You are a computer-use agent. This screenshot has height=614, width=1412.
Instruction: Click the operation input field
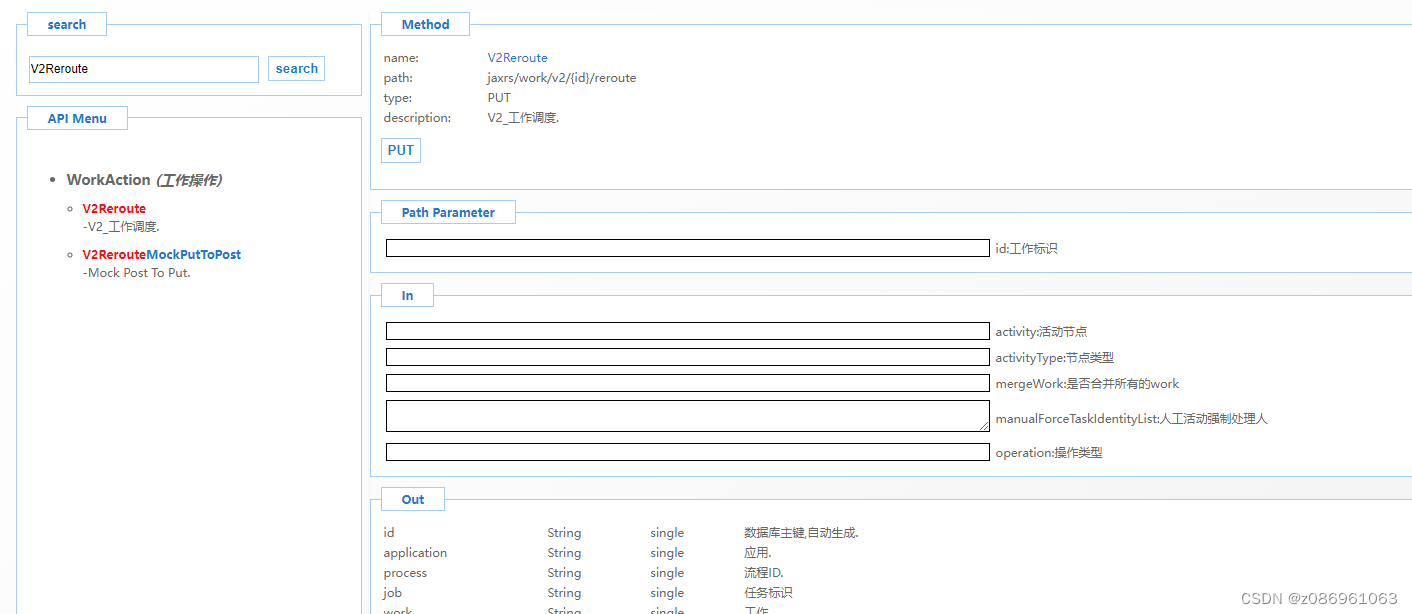[x=685, y=451]
